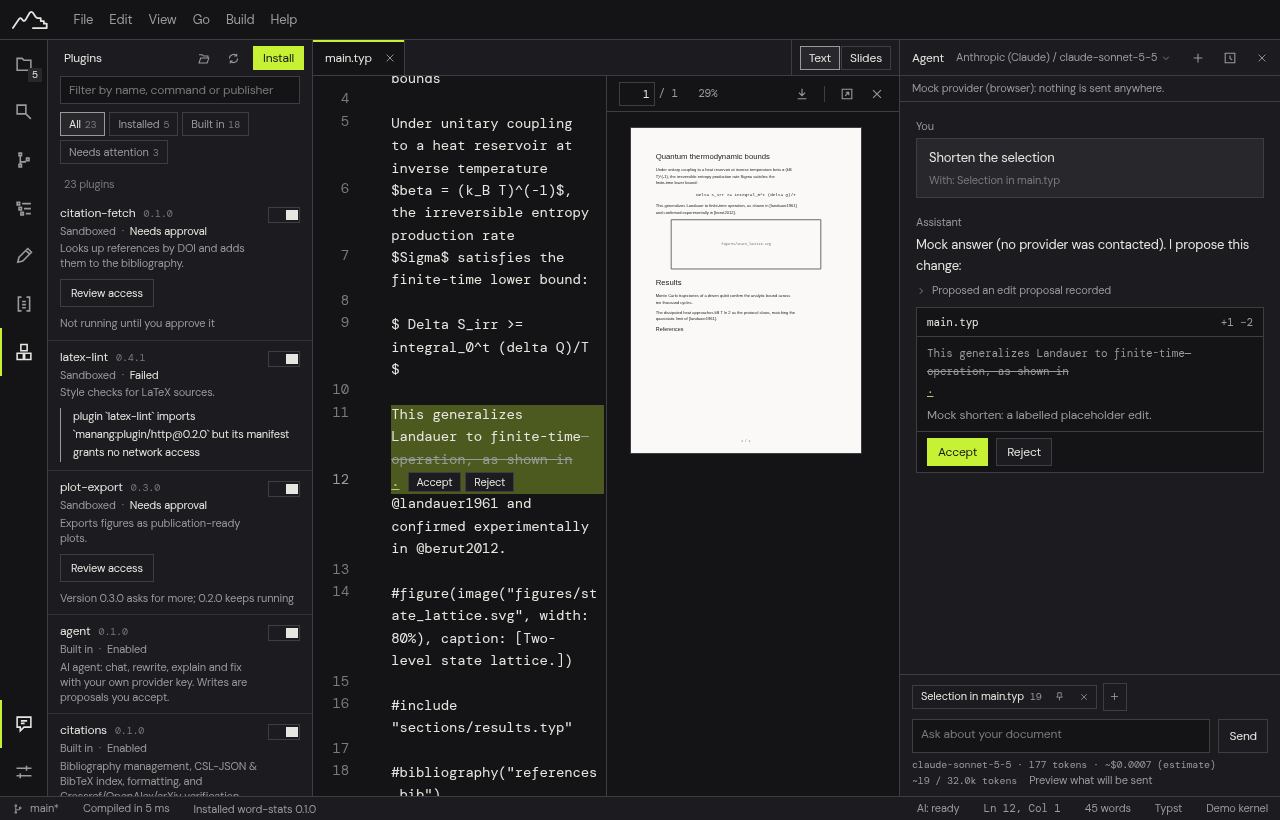Add context with the plus button

pyautogui.click(x=1114, y=696)
